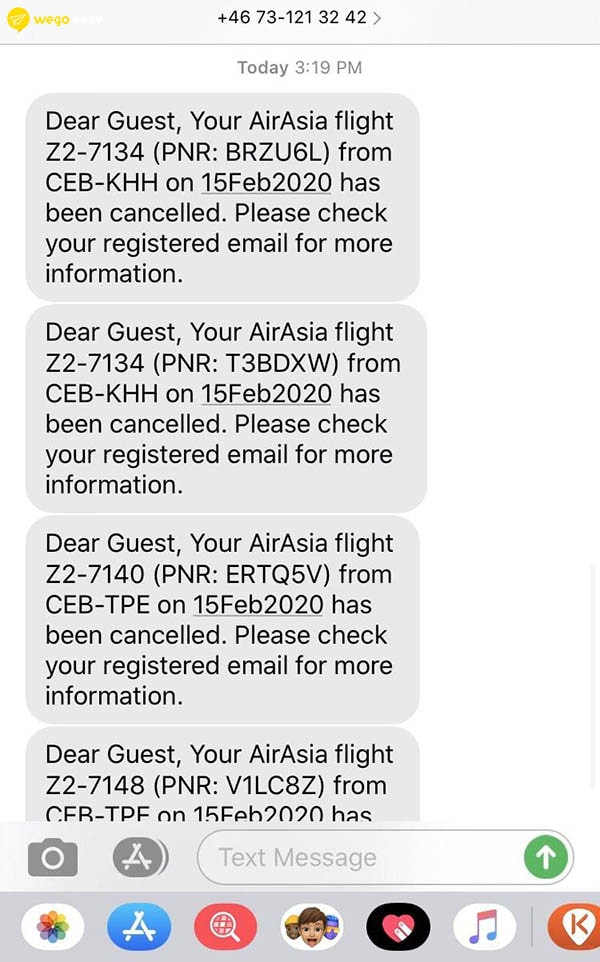Tap the Today 3:19 PM timestamp
The image size is (600, 962).
coord(300,68)
